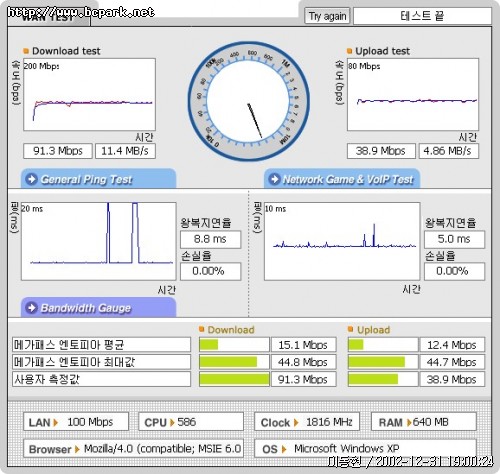Open the General Ping Test header tab
Screen dimensions: 500x474
pos(98,179)
